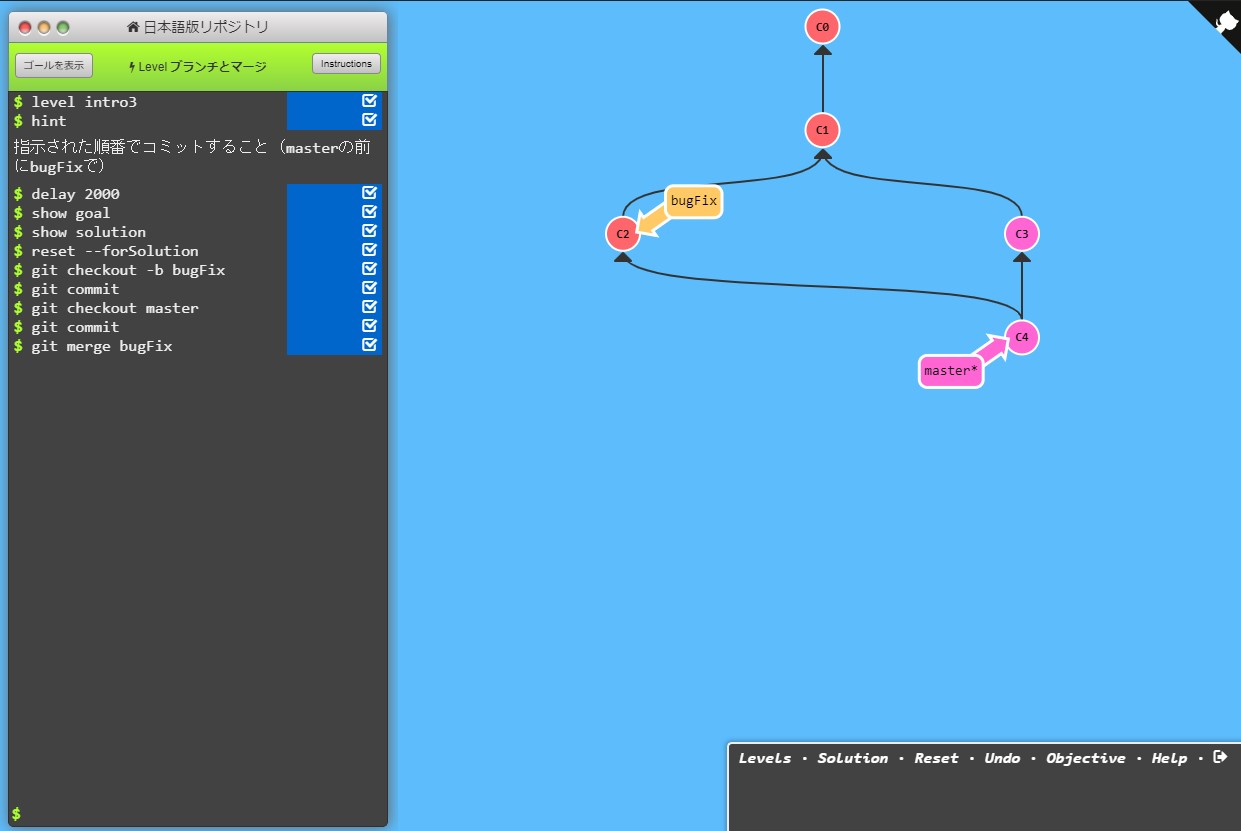
Task: Click commit node C0
Action: [x=822, y=27]
